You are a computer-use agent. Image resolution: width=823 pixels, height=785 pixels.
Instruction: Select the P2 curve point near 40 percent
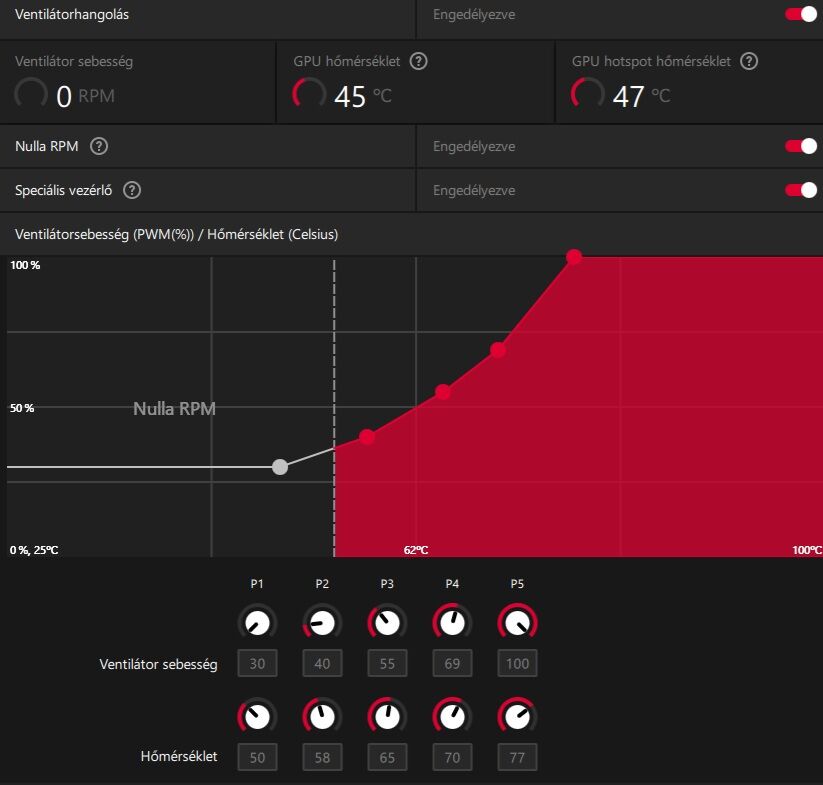(x=367, y=437)
